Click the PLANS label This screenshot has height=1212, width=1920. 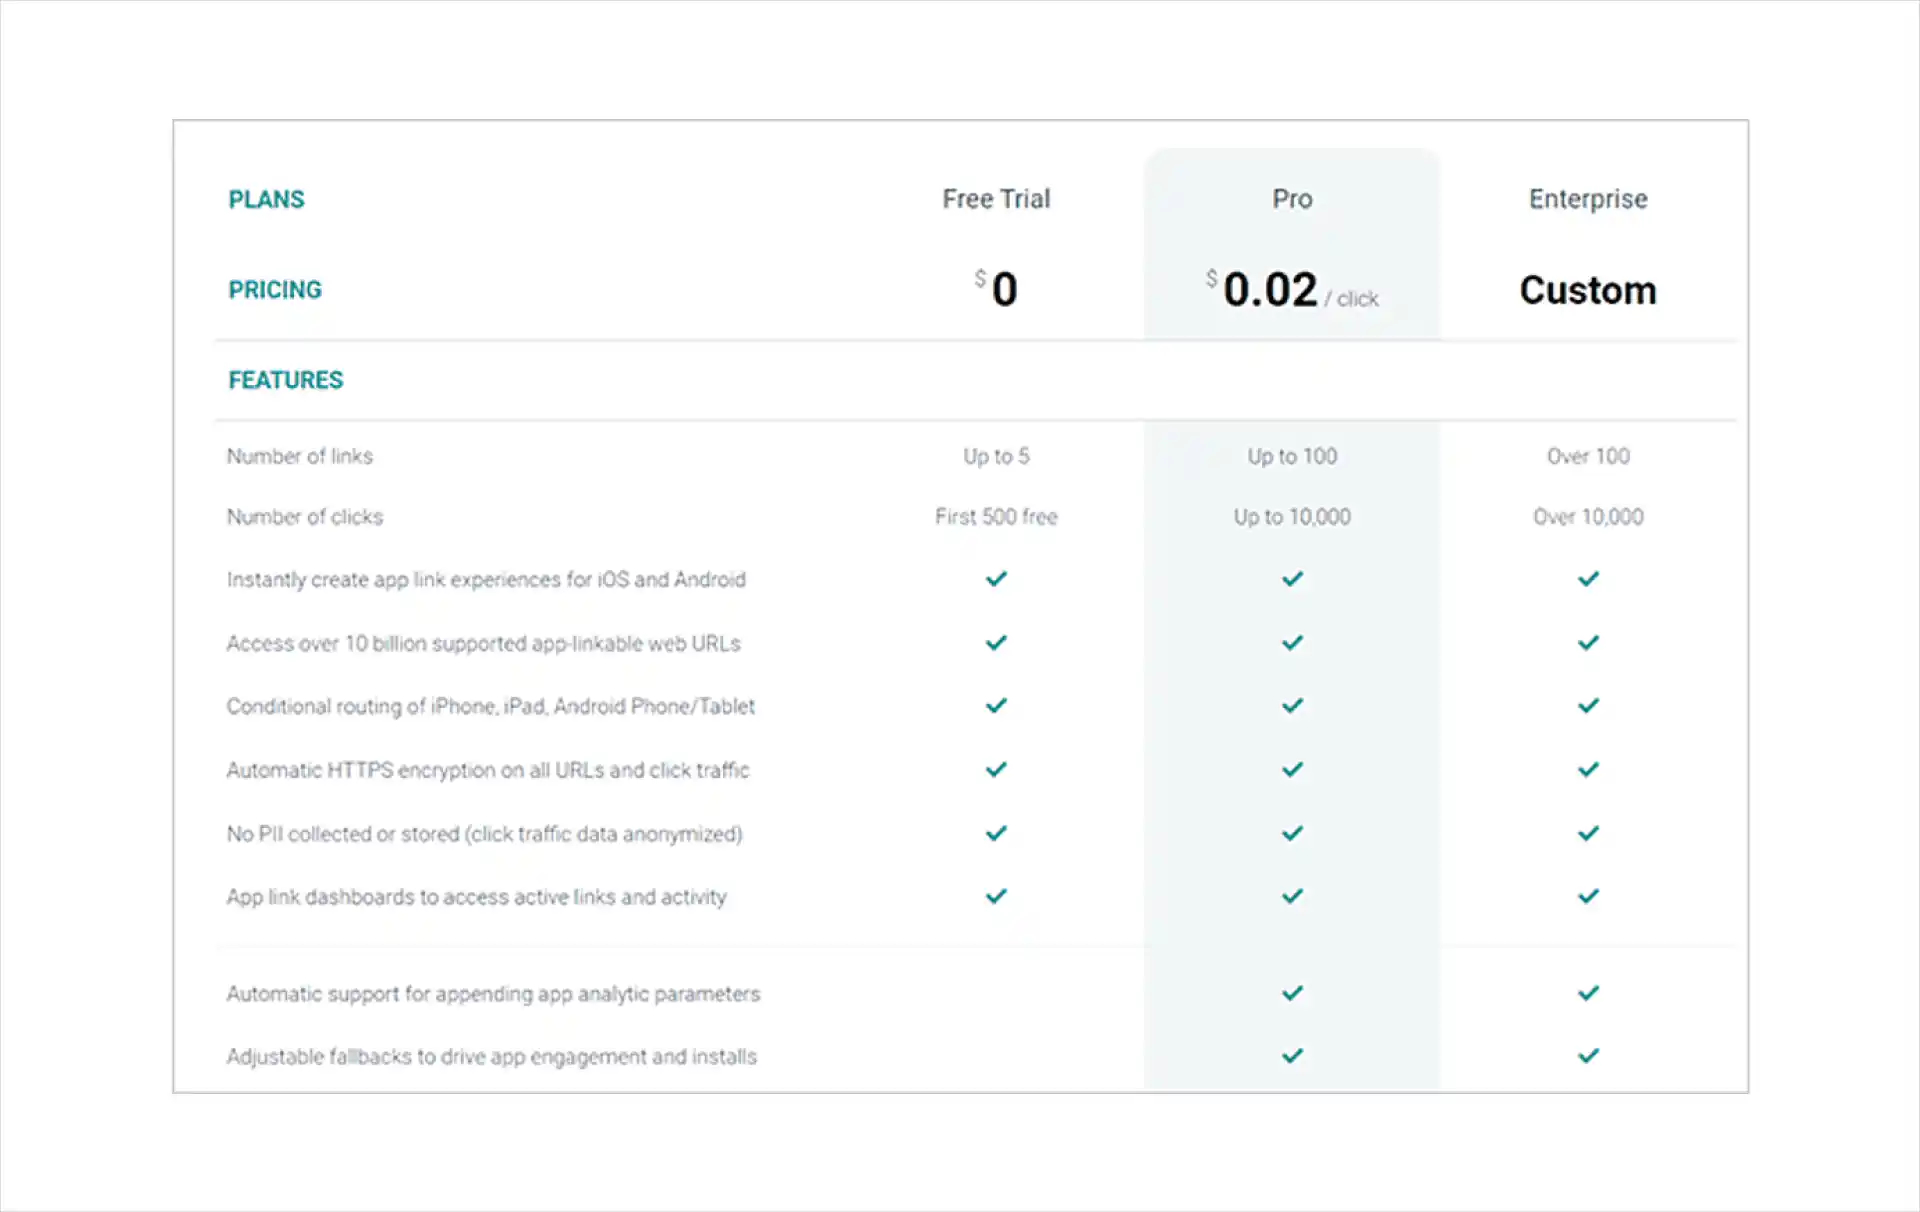(266, 199)
